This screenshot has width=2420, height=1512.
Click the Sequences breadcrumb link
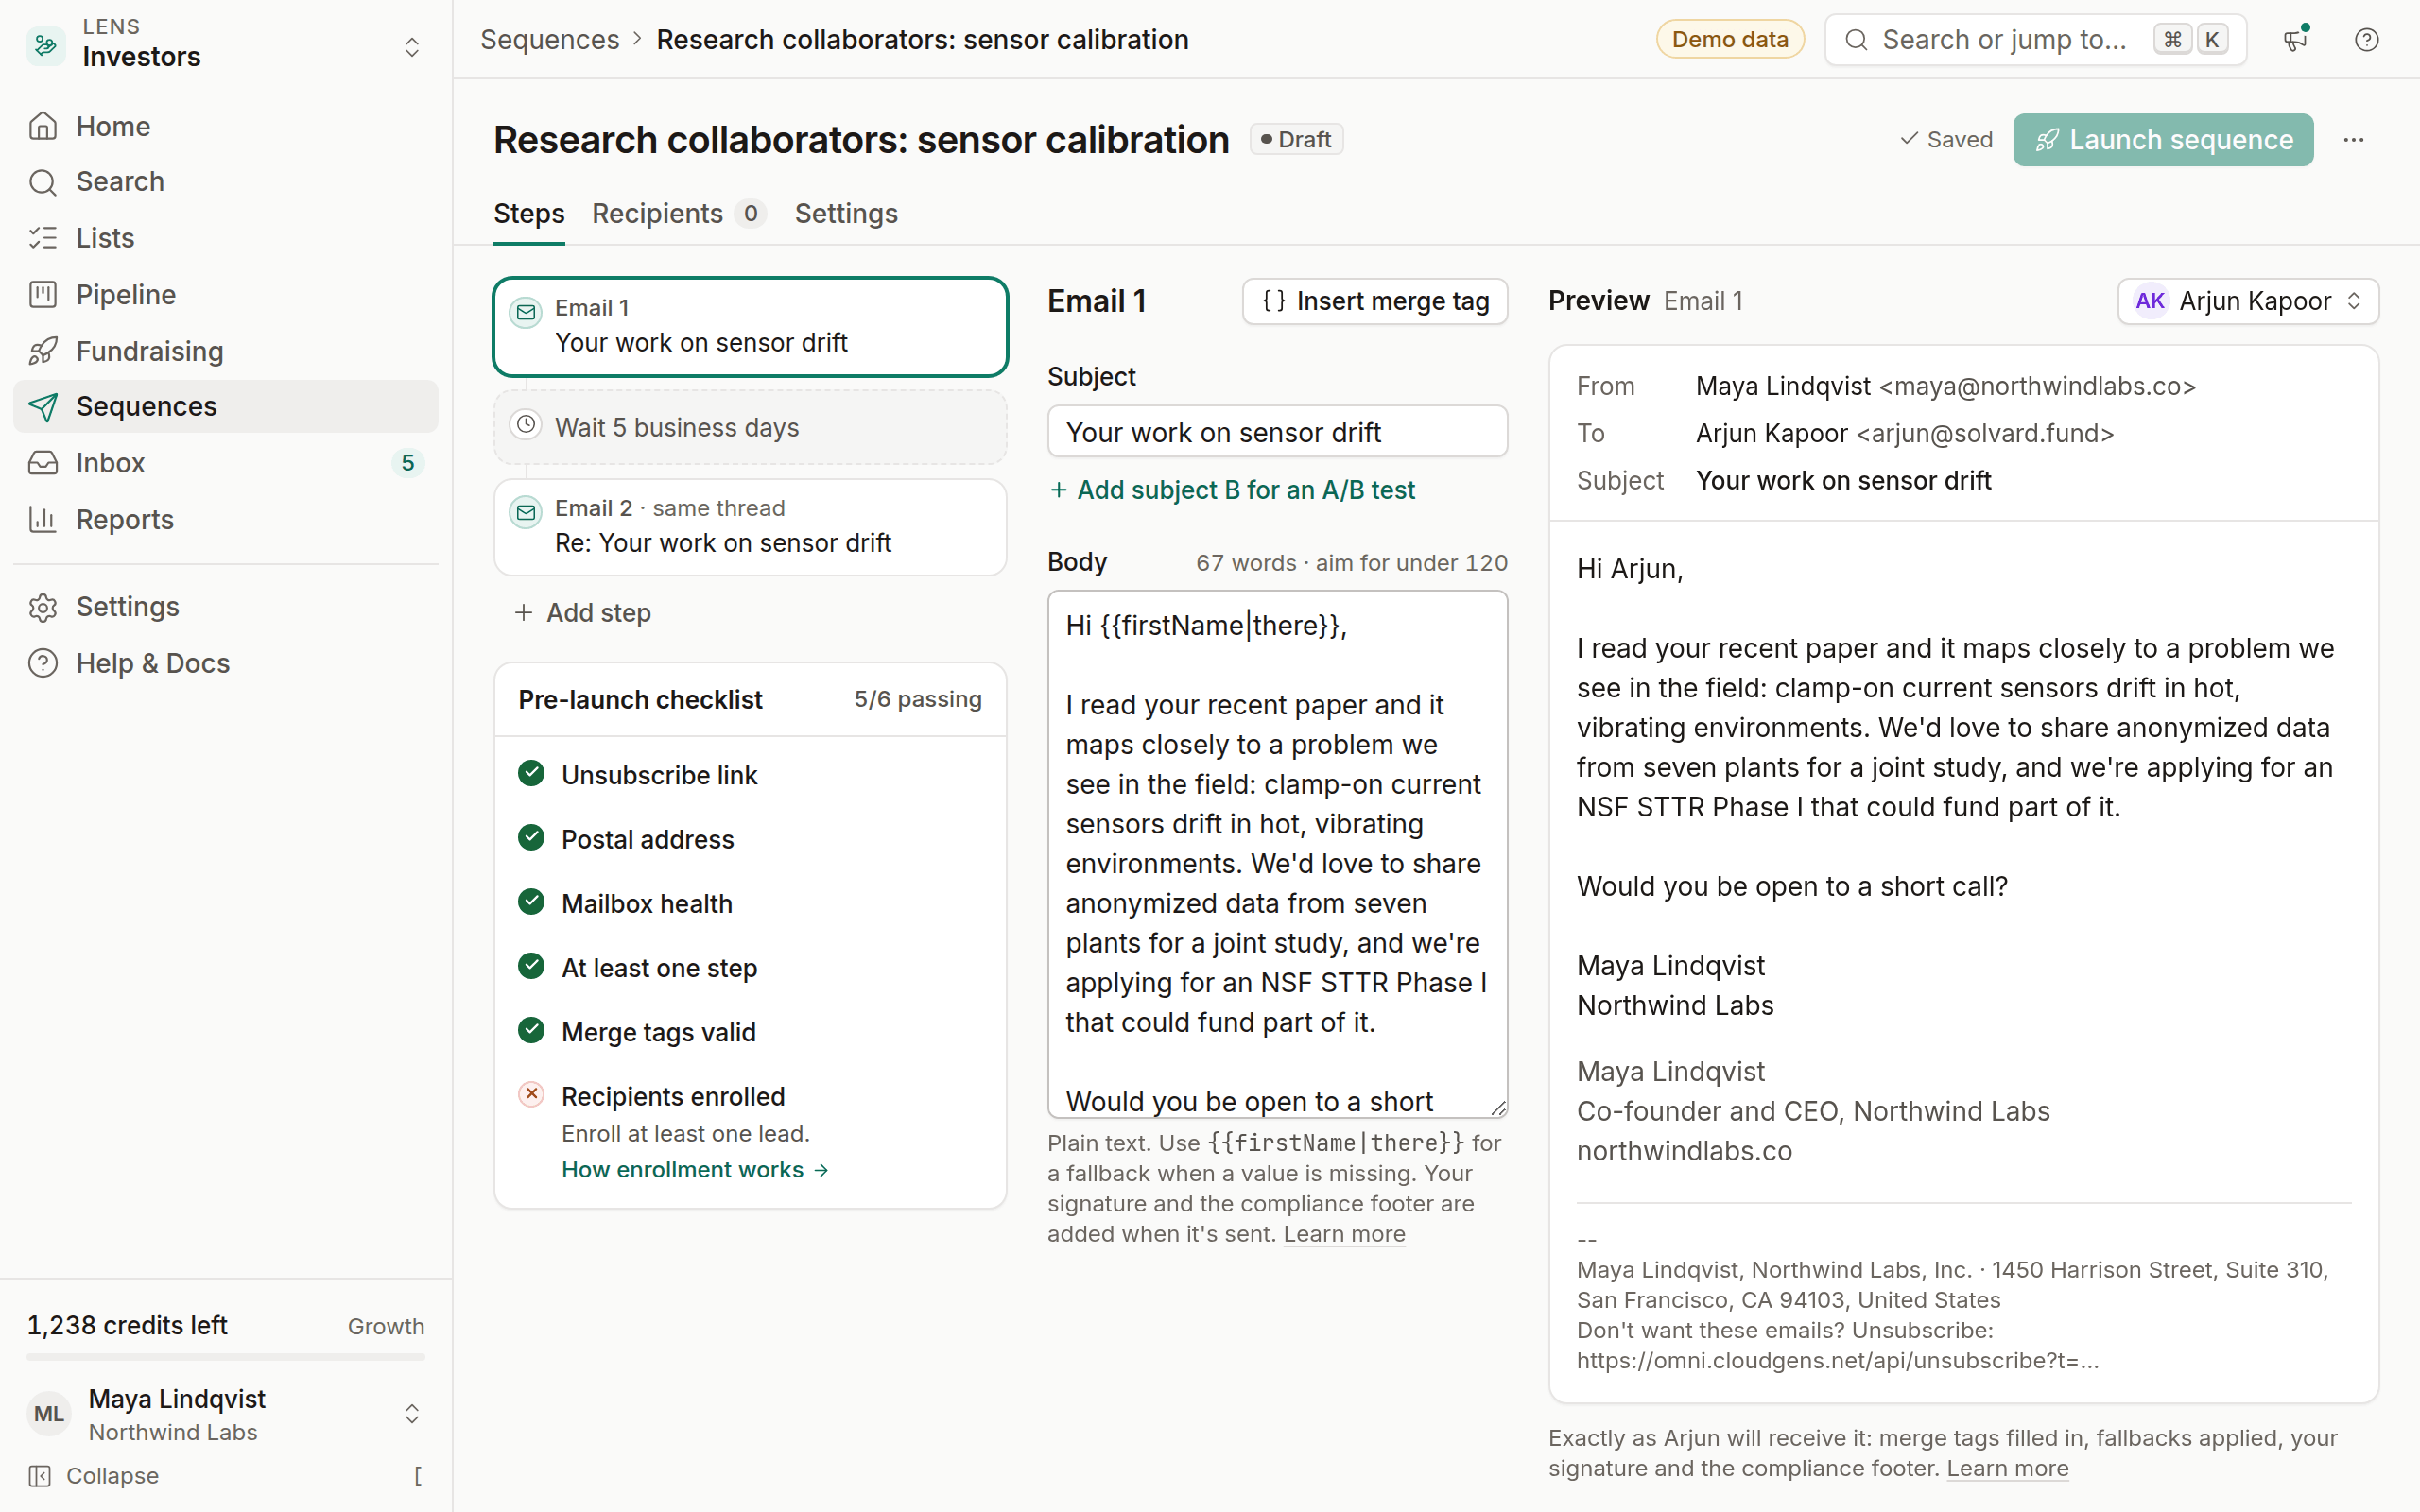550,40
